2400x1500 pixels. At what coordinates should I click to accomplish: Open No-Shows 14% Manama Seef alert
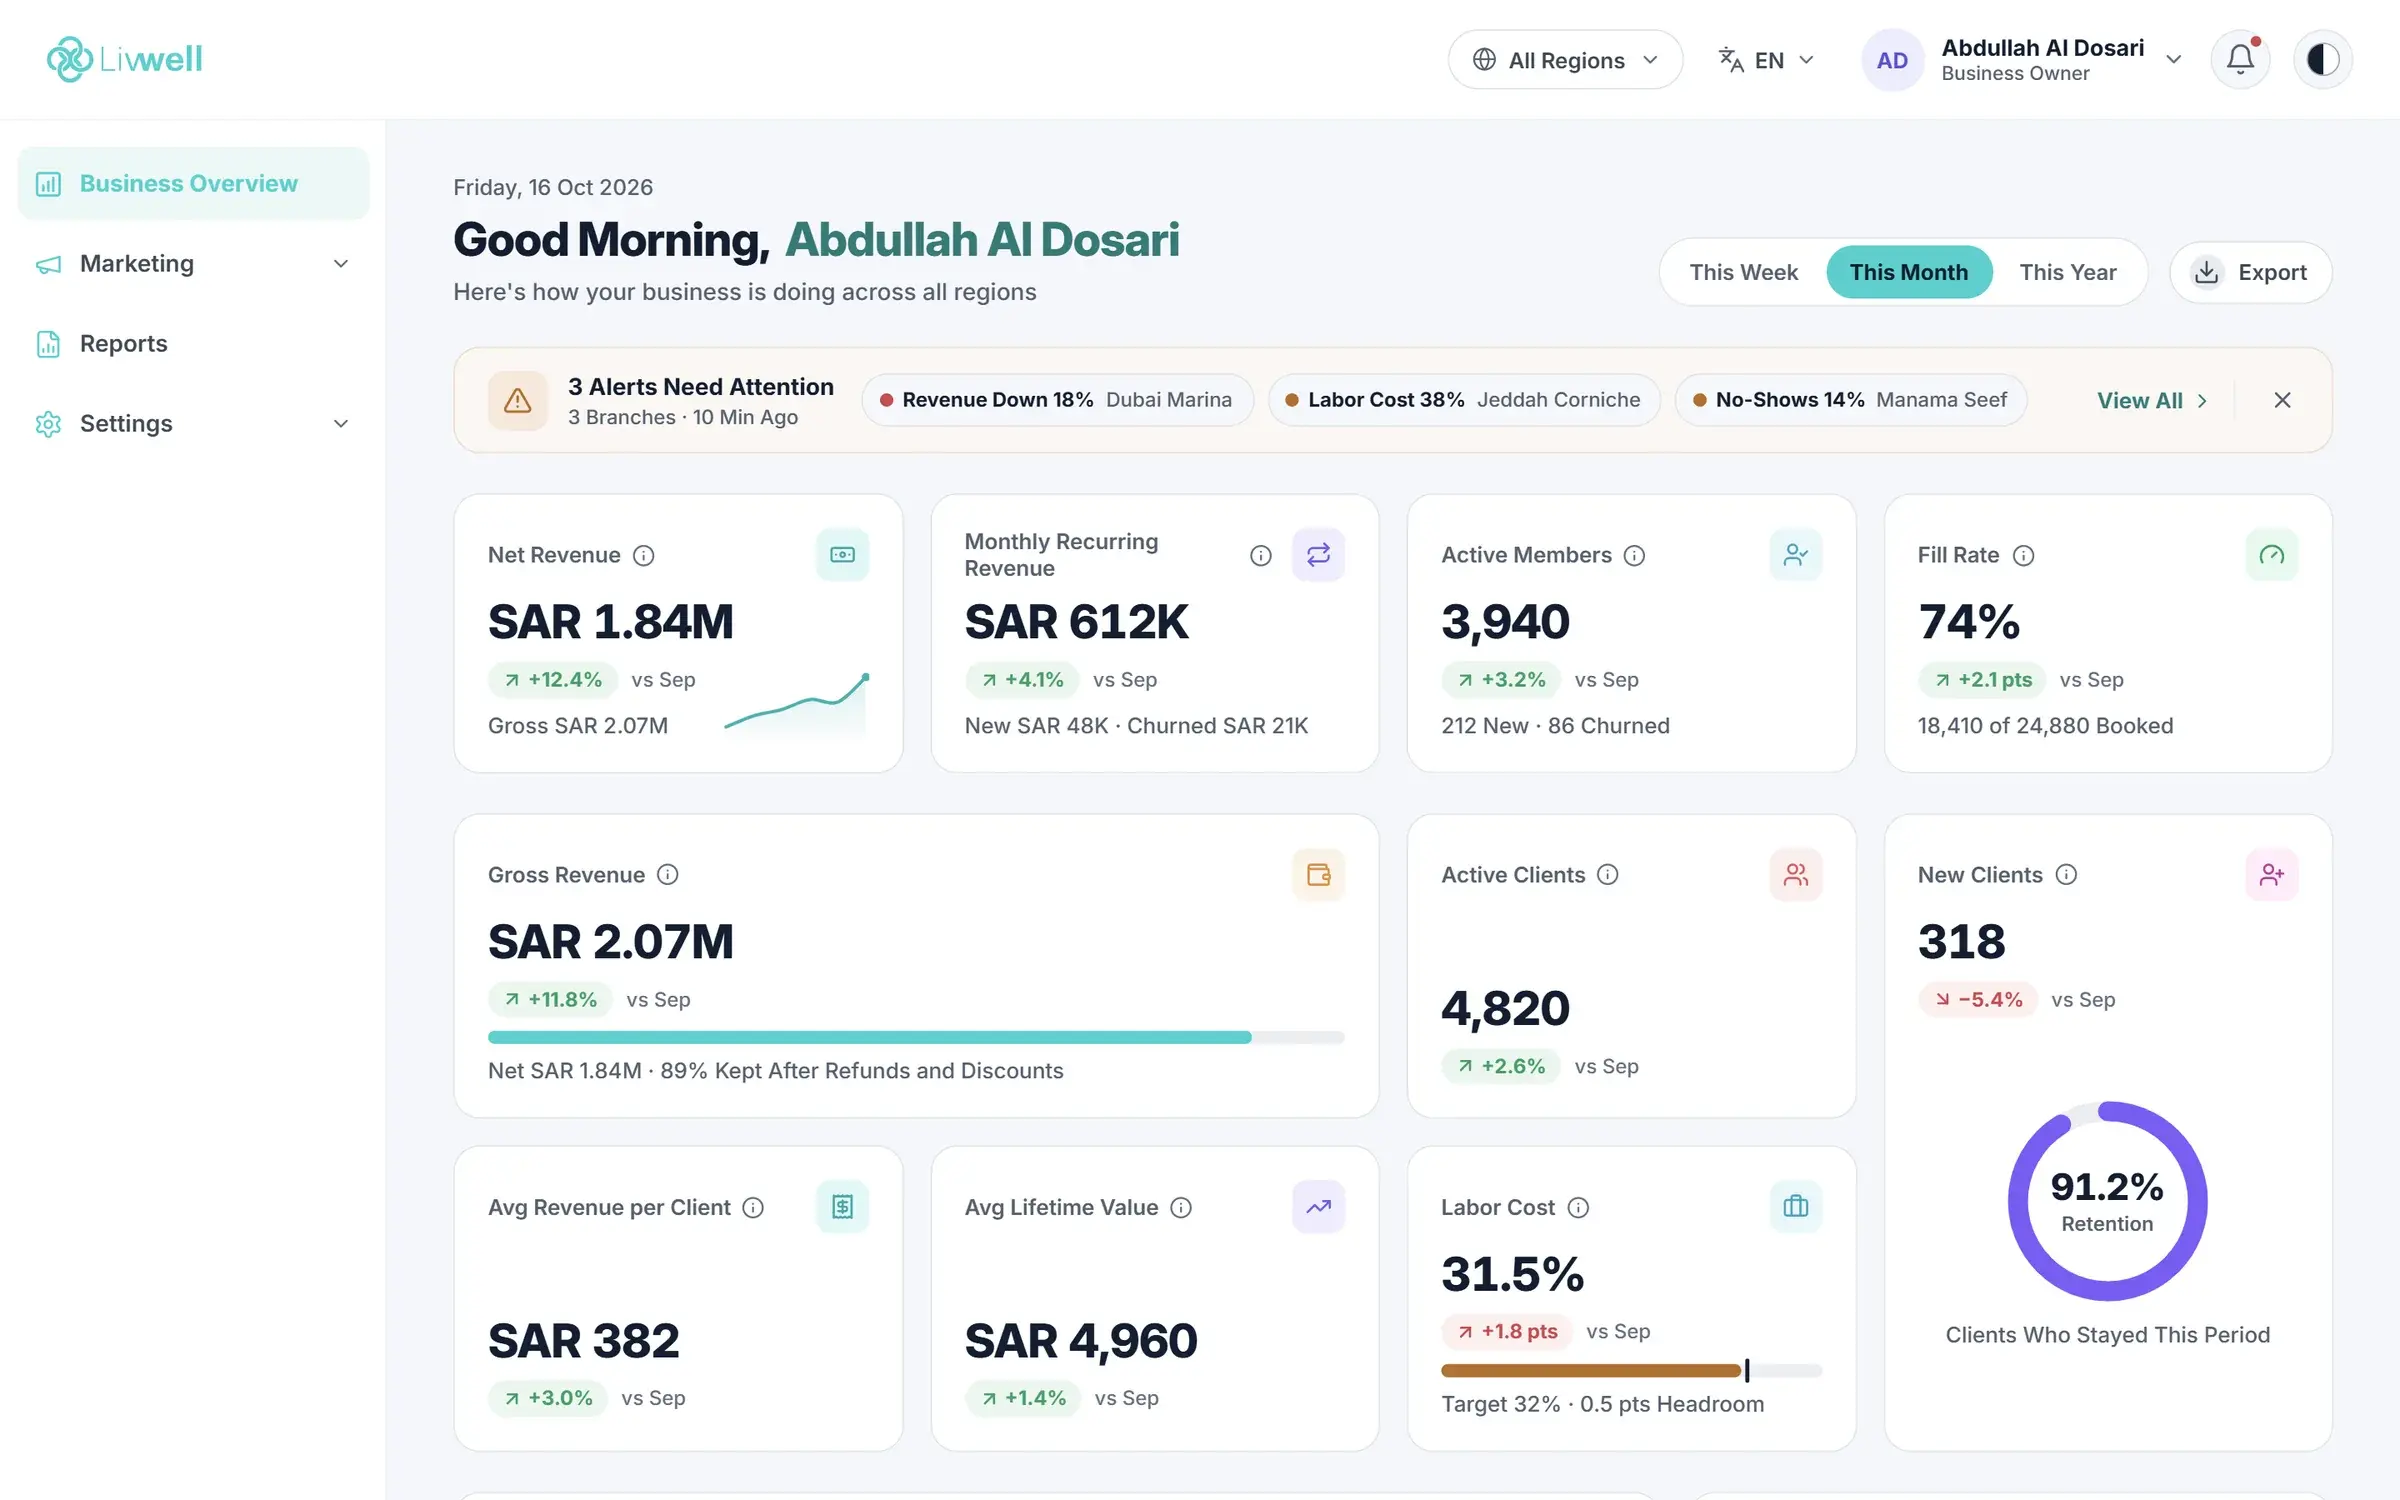coord(1850,400)
